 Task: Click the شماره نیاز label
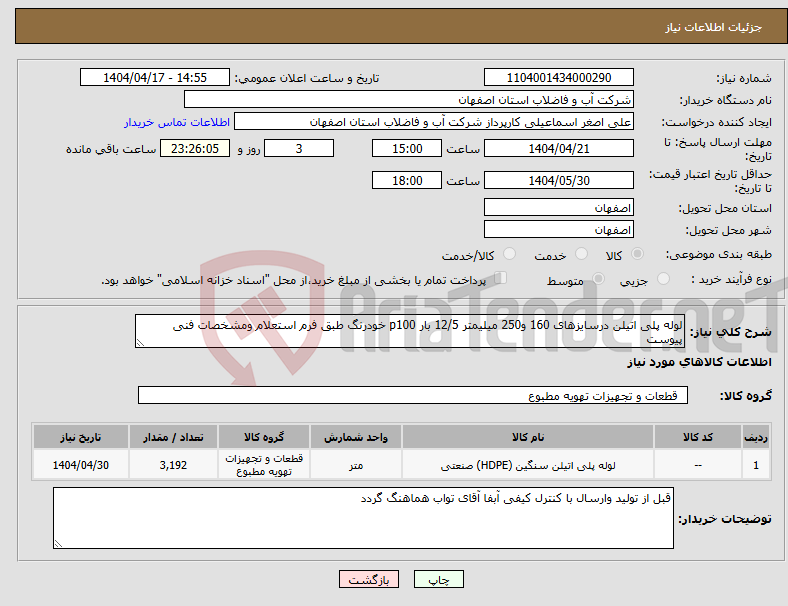(743, 78)
